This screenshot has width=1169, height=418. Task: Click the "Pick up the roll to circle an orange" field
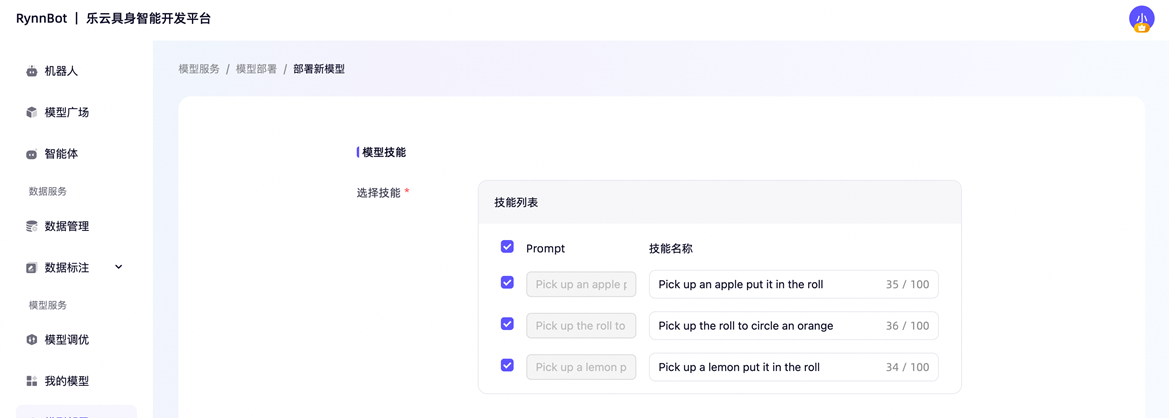pyautogui.click(x=793, y=326)
